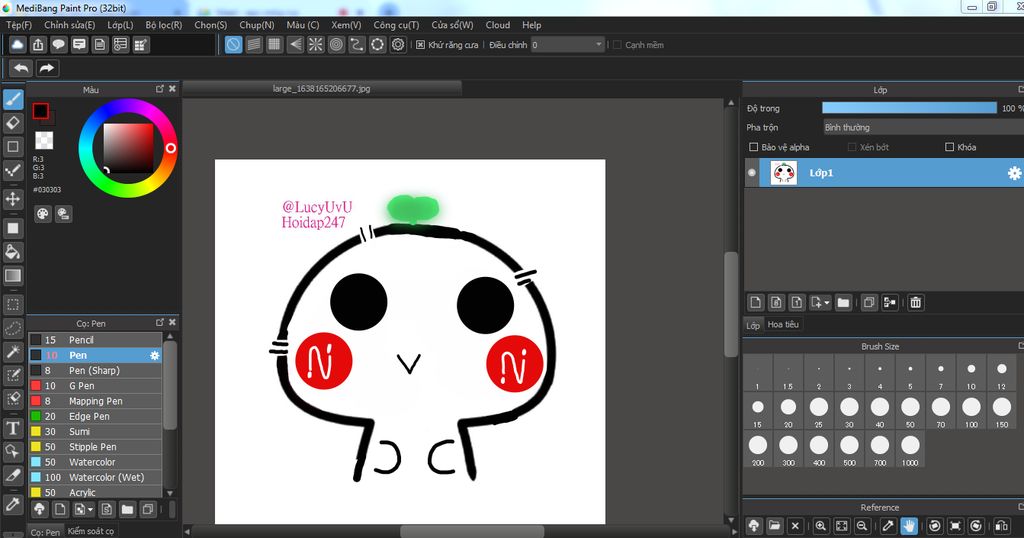Select the Text tool
The width and height of the screenshot is (1024, 538).
click(x=13, y=428)
